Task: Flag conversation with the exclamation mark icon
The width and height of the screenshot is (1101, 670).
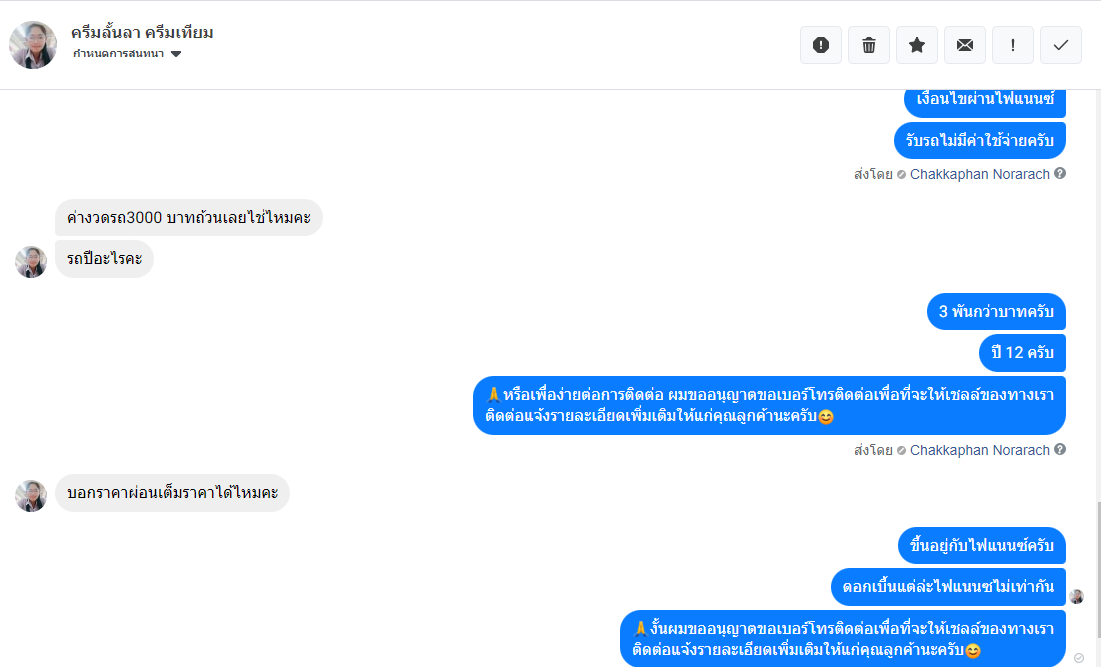Action: tap(1013, 45)
